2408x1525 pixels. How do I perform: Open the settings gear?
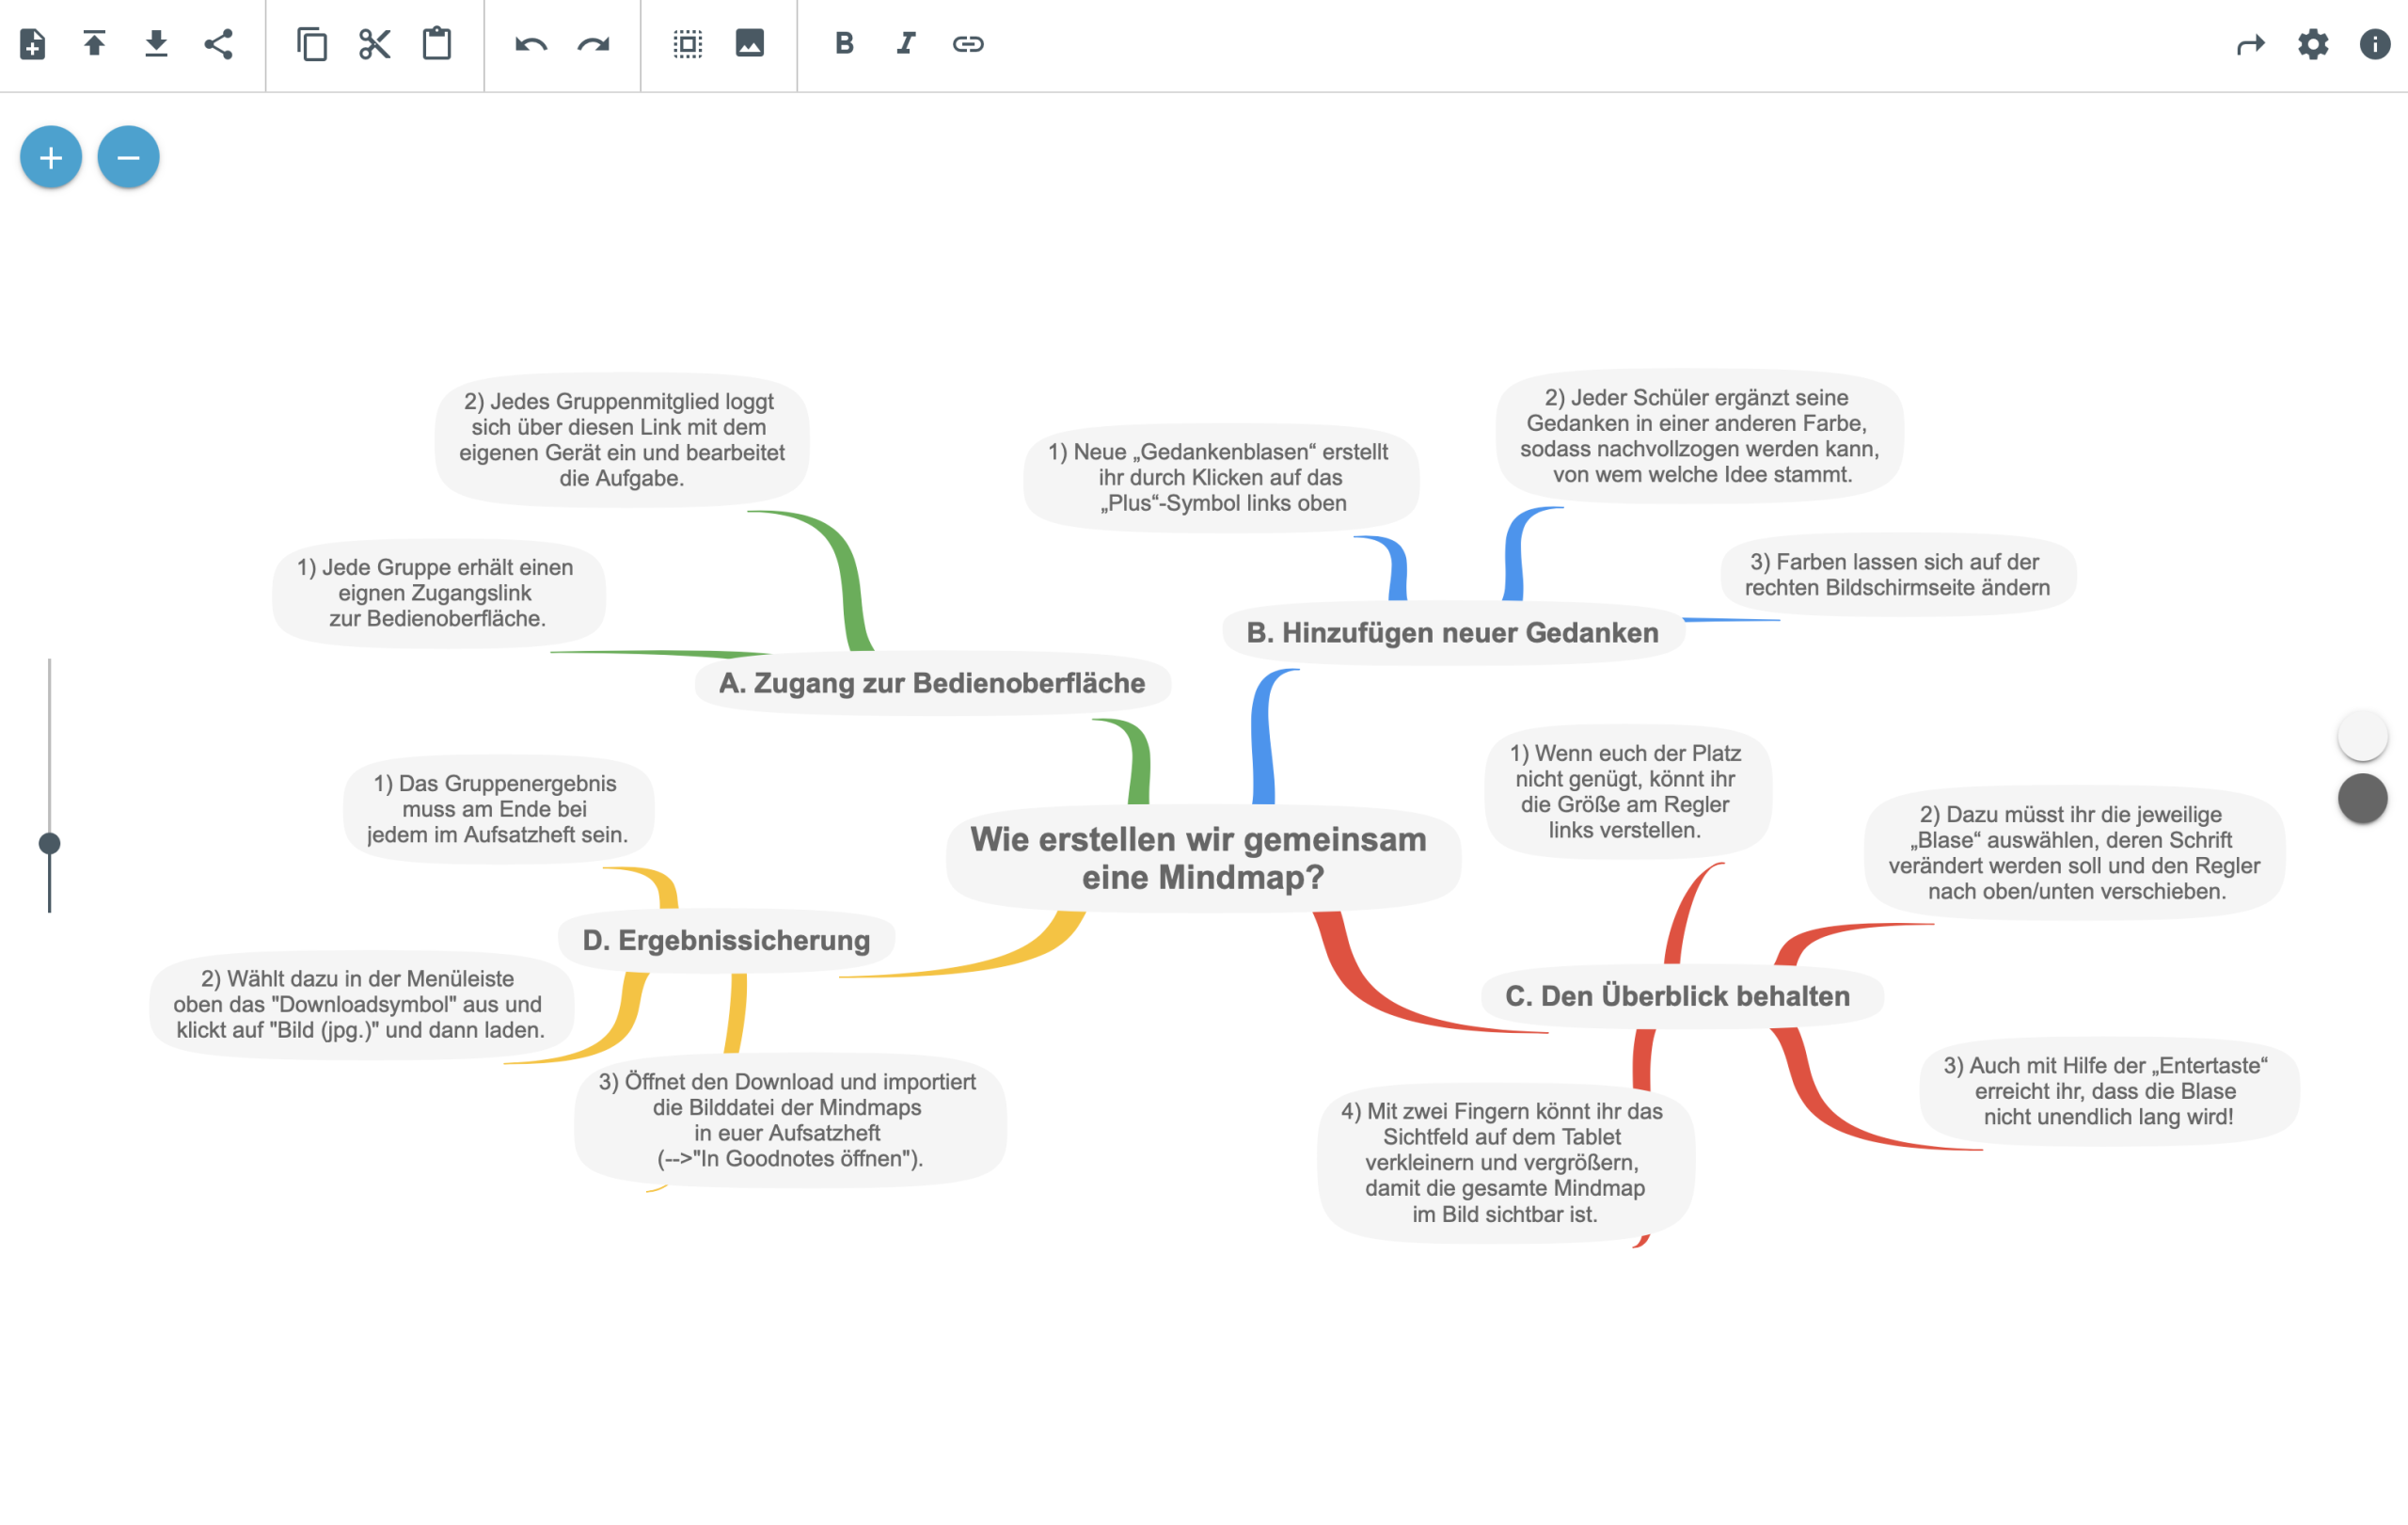[x=2313, y=44]
